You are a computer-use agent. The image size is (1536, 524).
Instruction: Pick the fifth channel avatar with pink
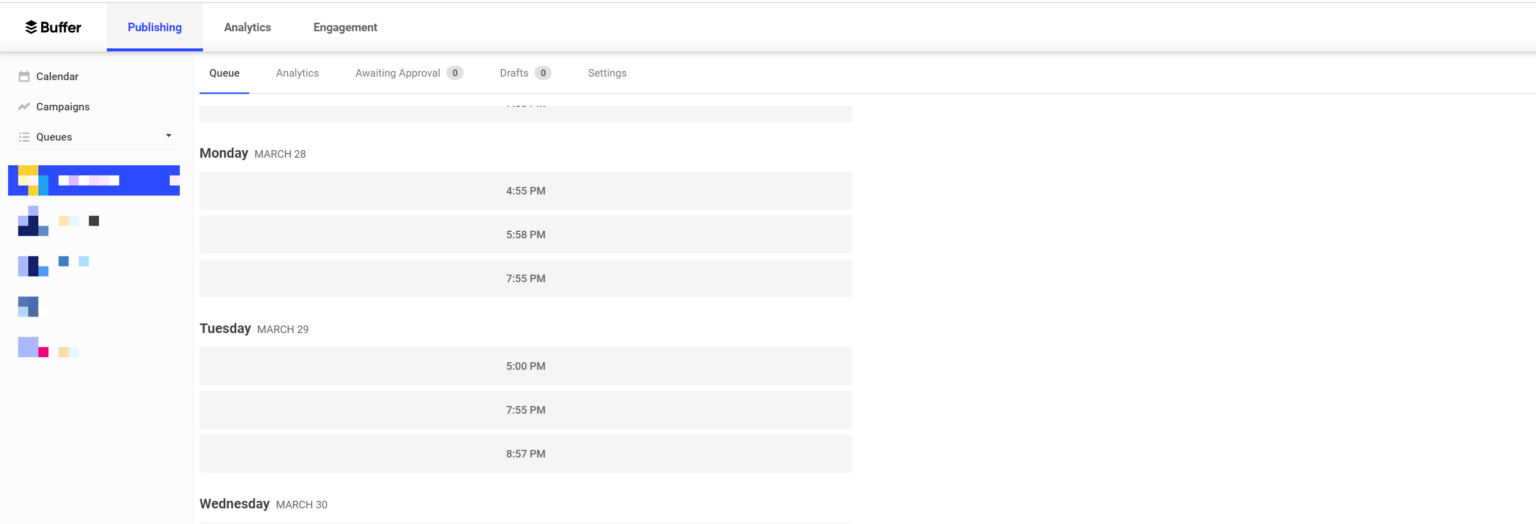(x=33, y=347)
